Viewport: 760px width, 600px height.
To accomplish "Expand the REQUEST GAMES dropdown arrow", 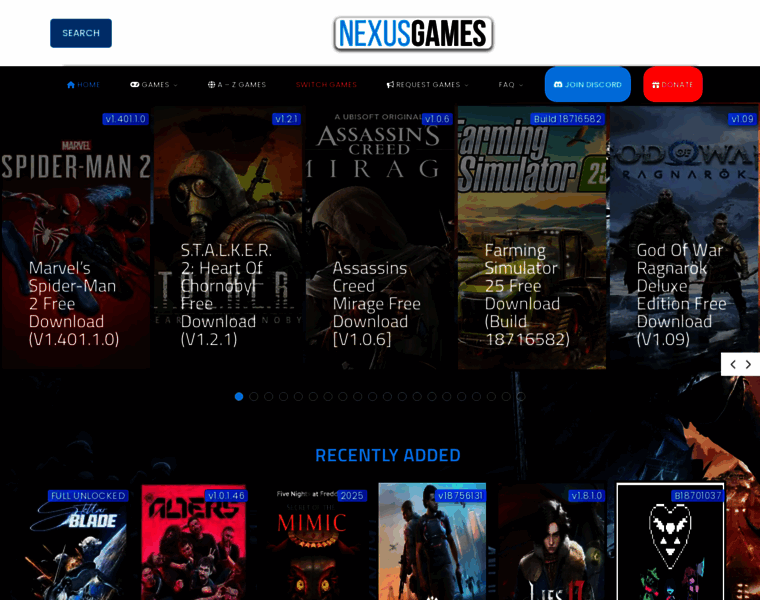I will coord(466,85).
